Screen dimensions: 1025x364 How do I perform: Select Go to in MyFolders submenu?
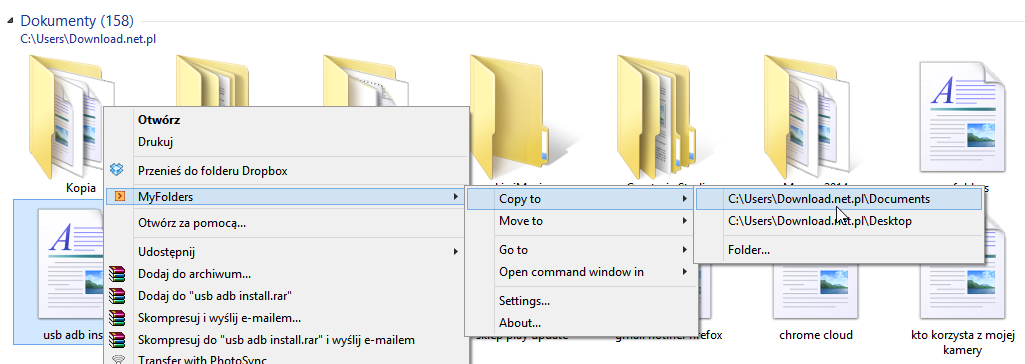tap(580, 250)
